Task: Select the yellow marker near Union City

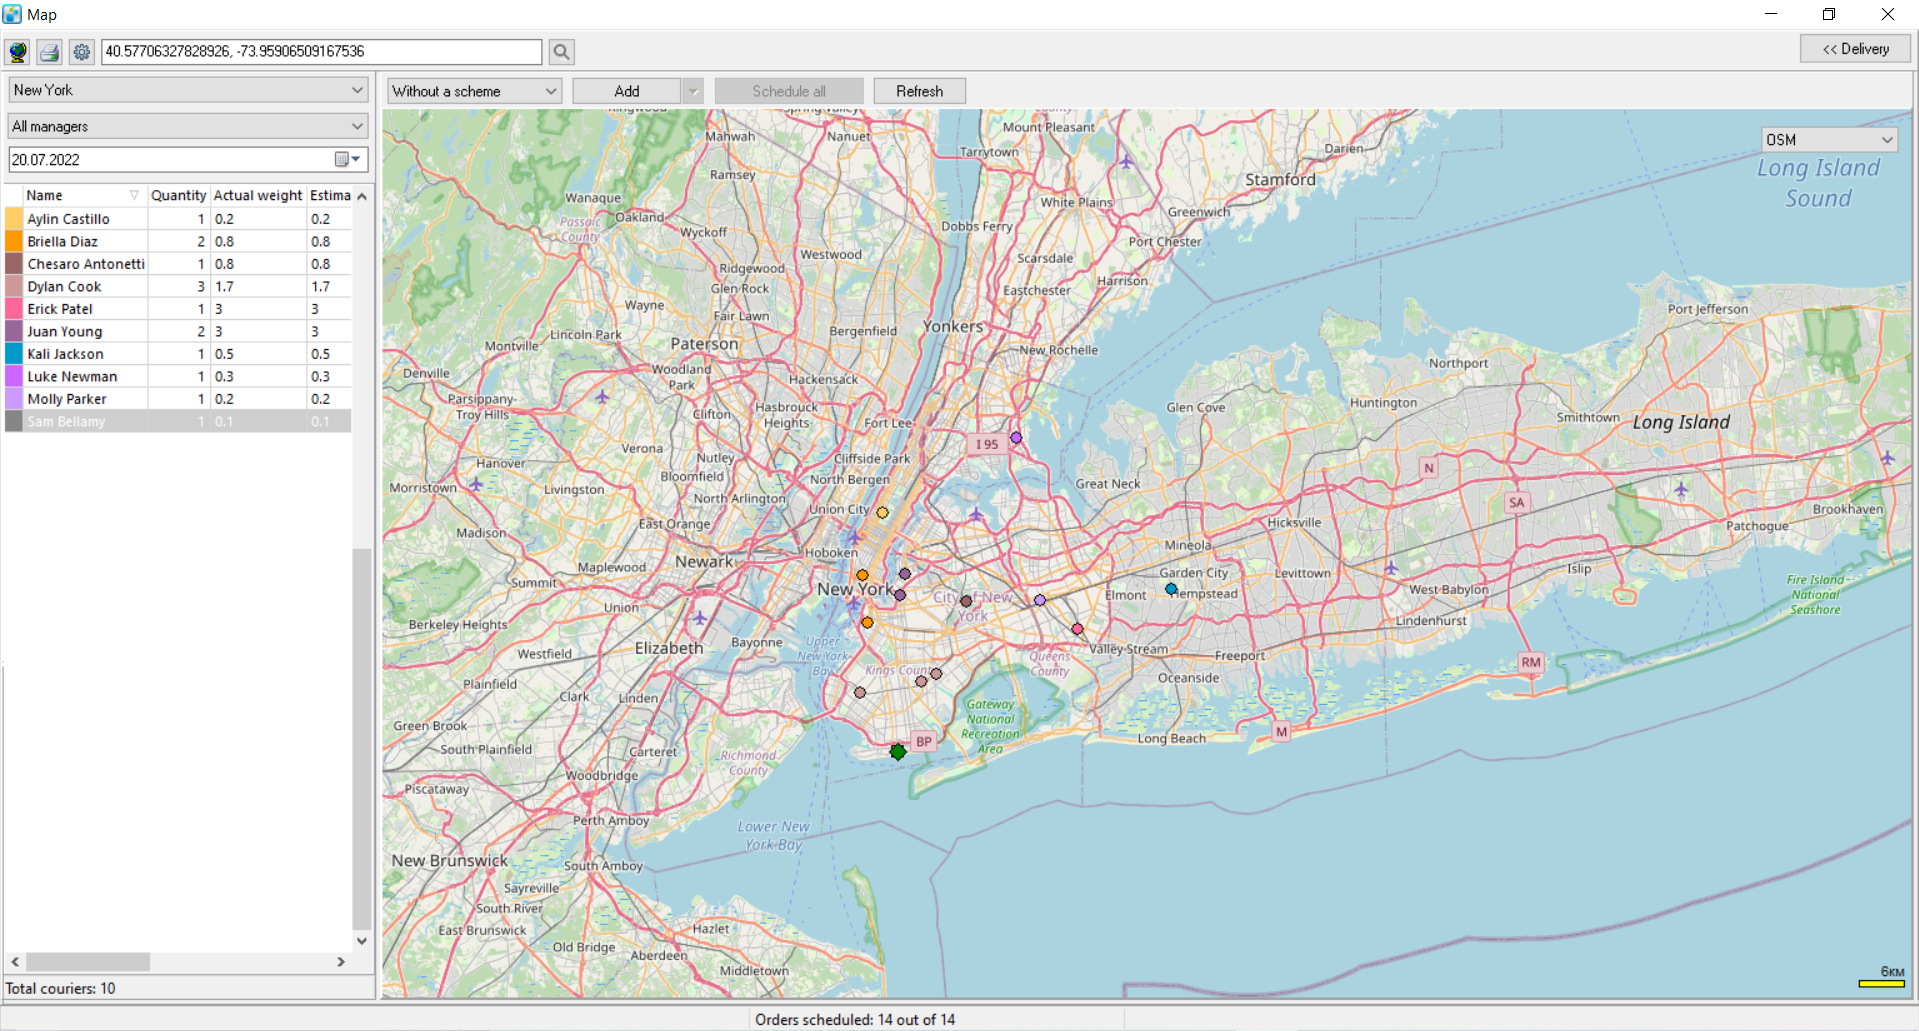Action: [882, 512]
